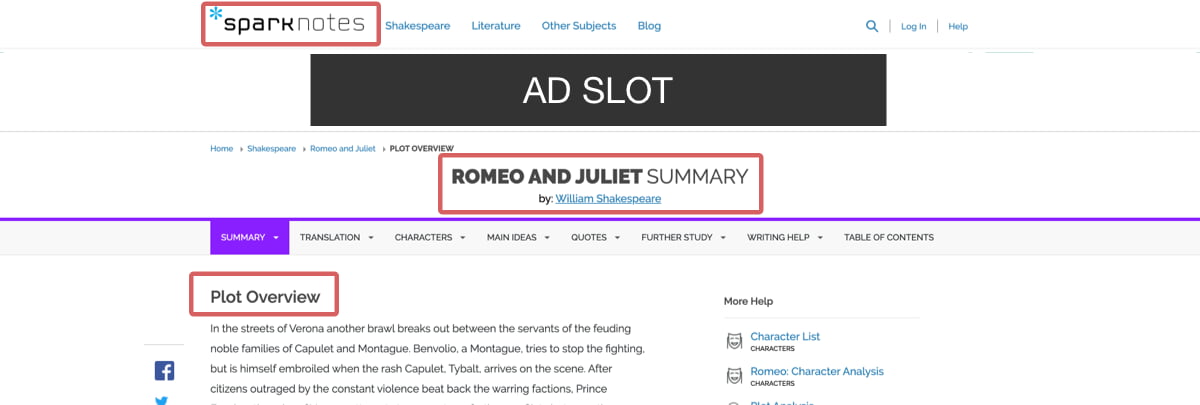Expand Further Study dropdown arrow
1200x405 pixels.
[x=723, y=238]
